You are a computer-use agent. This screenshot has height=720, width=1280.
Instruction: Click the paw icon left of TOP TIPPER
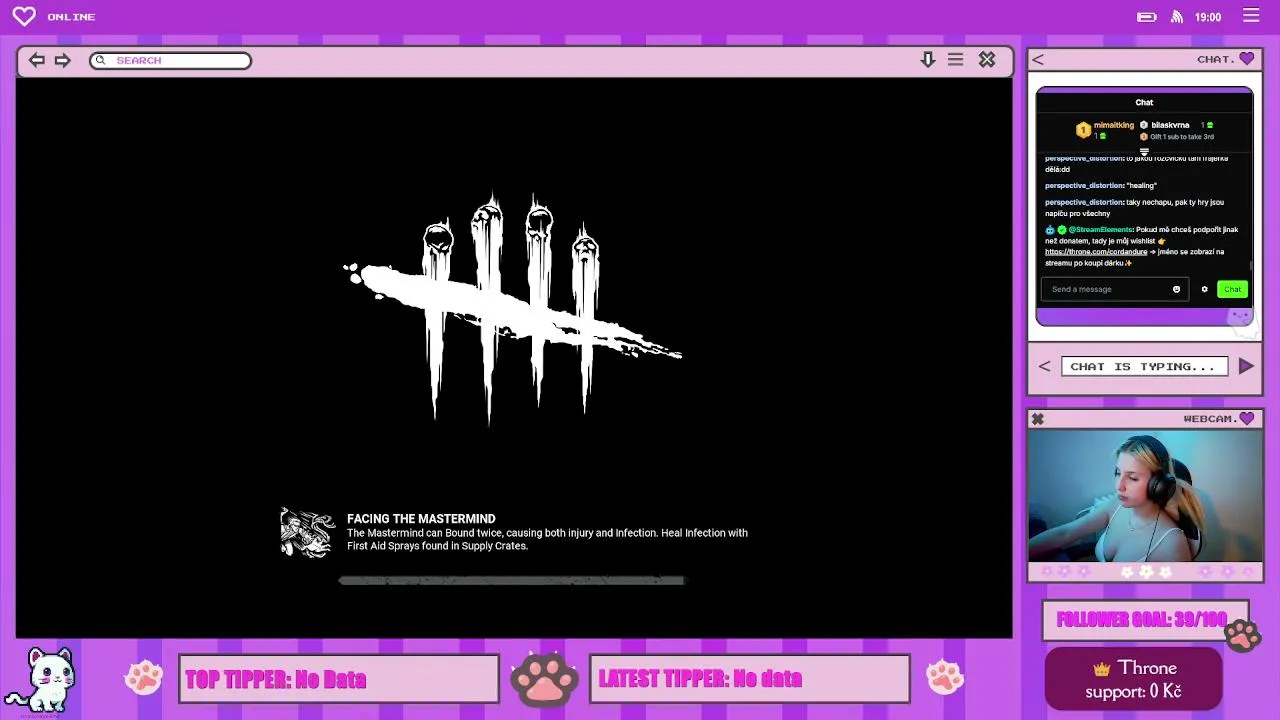(144, 677)
